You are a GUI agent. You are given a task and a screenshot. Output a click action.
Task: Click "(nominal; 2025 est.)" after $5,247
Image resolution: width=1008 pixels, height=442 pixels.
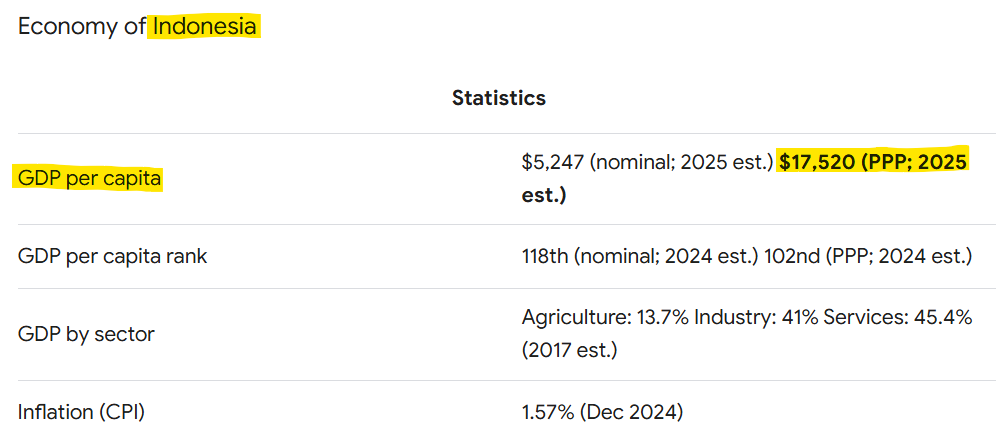(680, 162)
